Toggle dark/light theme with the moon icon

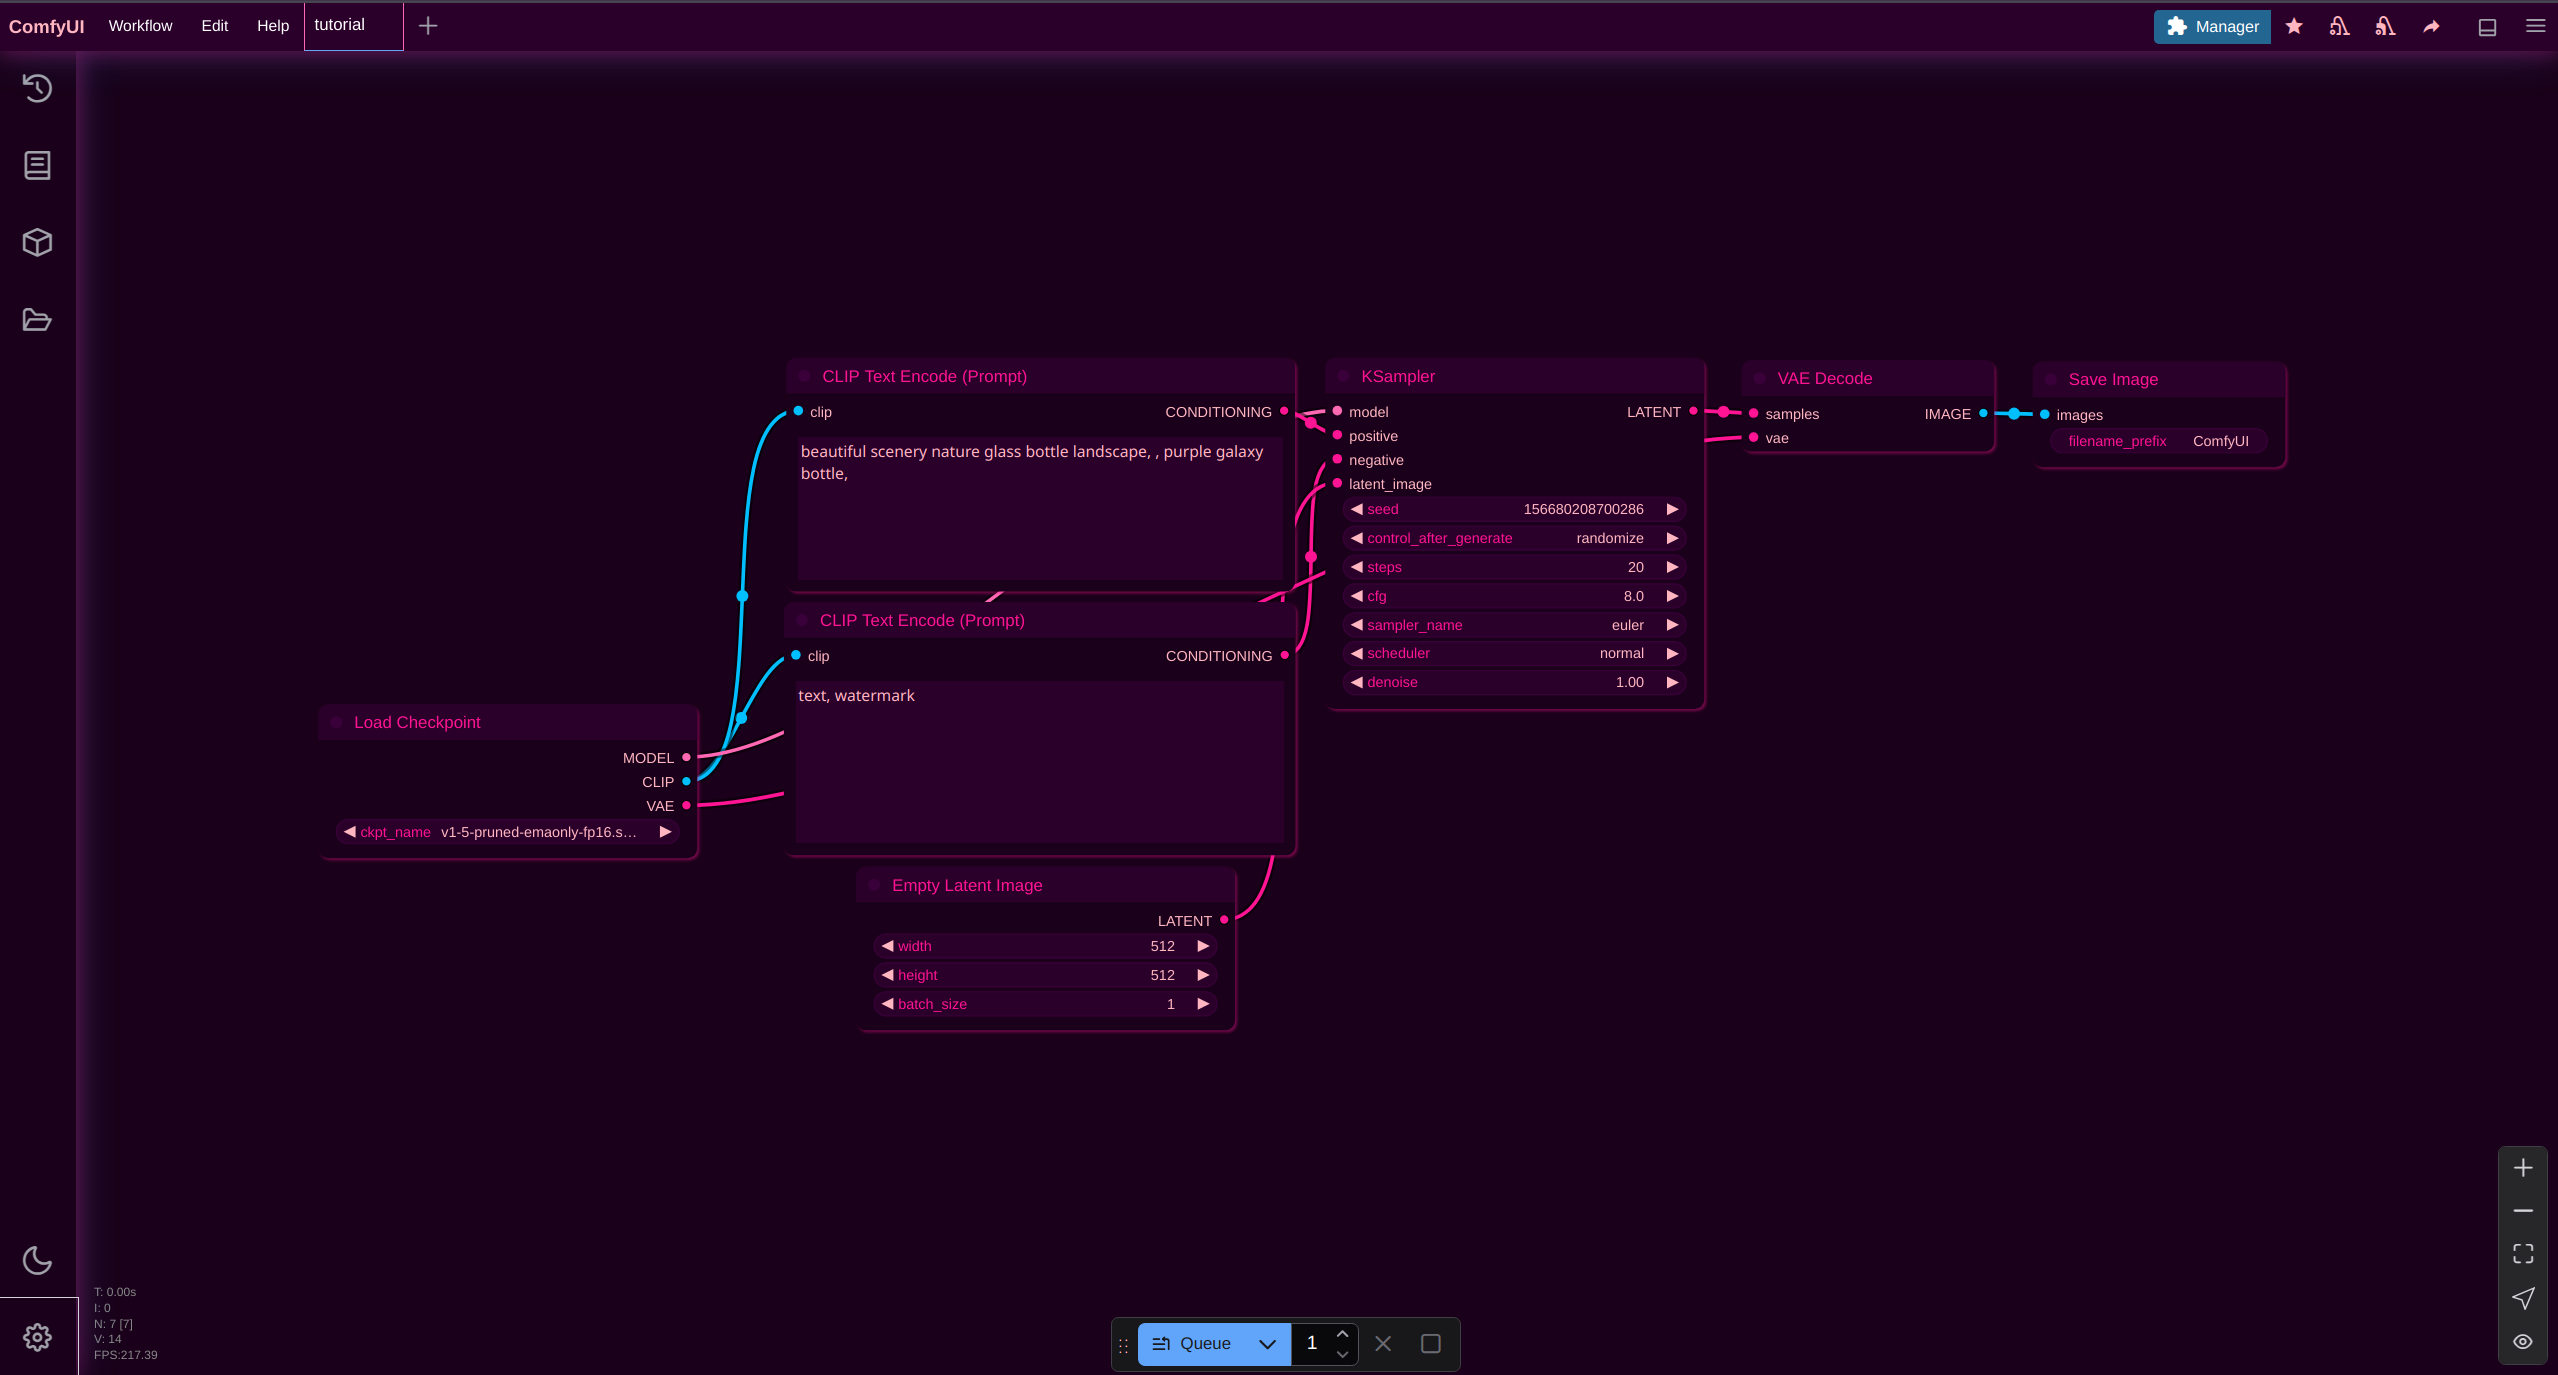pyautogui.click(x=37, y=1260)
